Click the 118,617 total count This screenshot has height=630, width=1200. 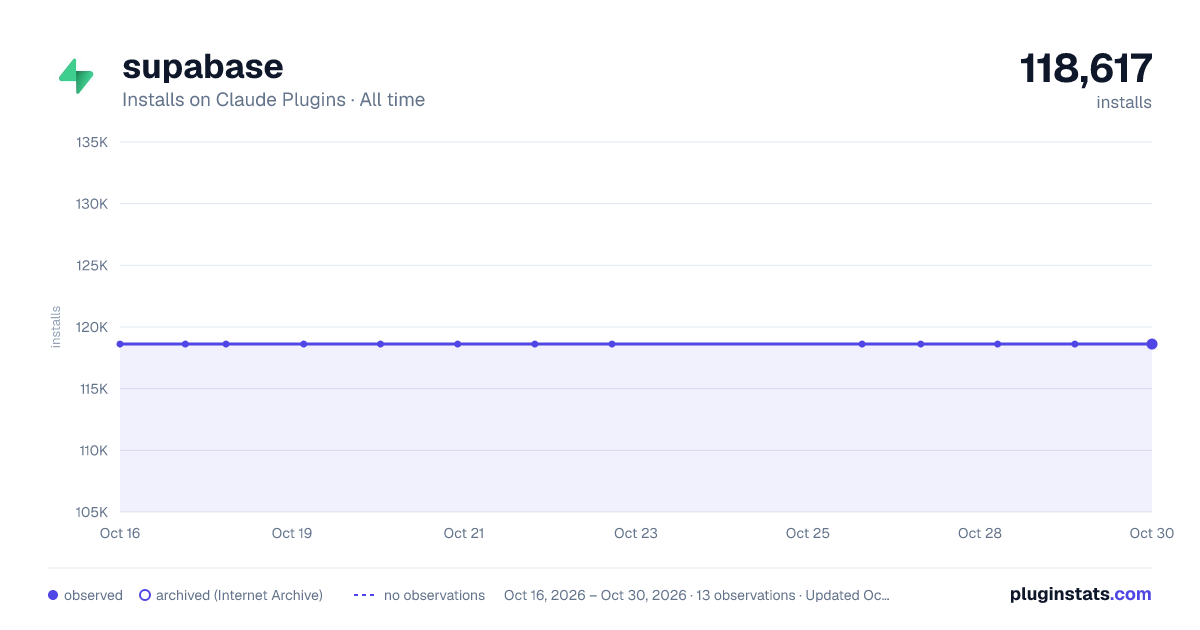1086,68
